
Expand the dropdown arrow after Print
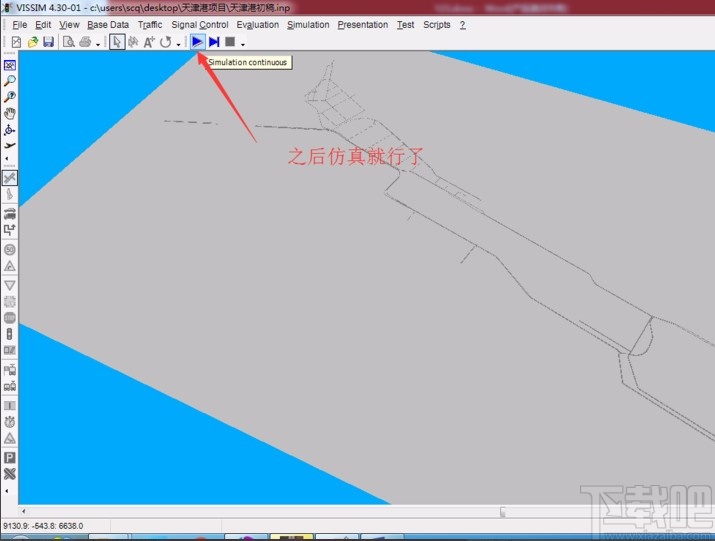coord(98,44)
